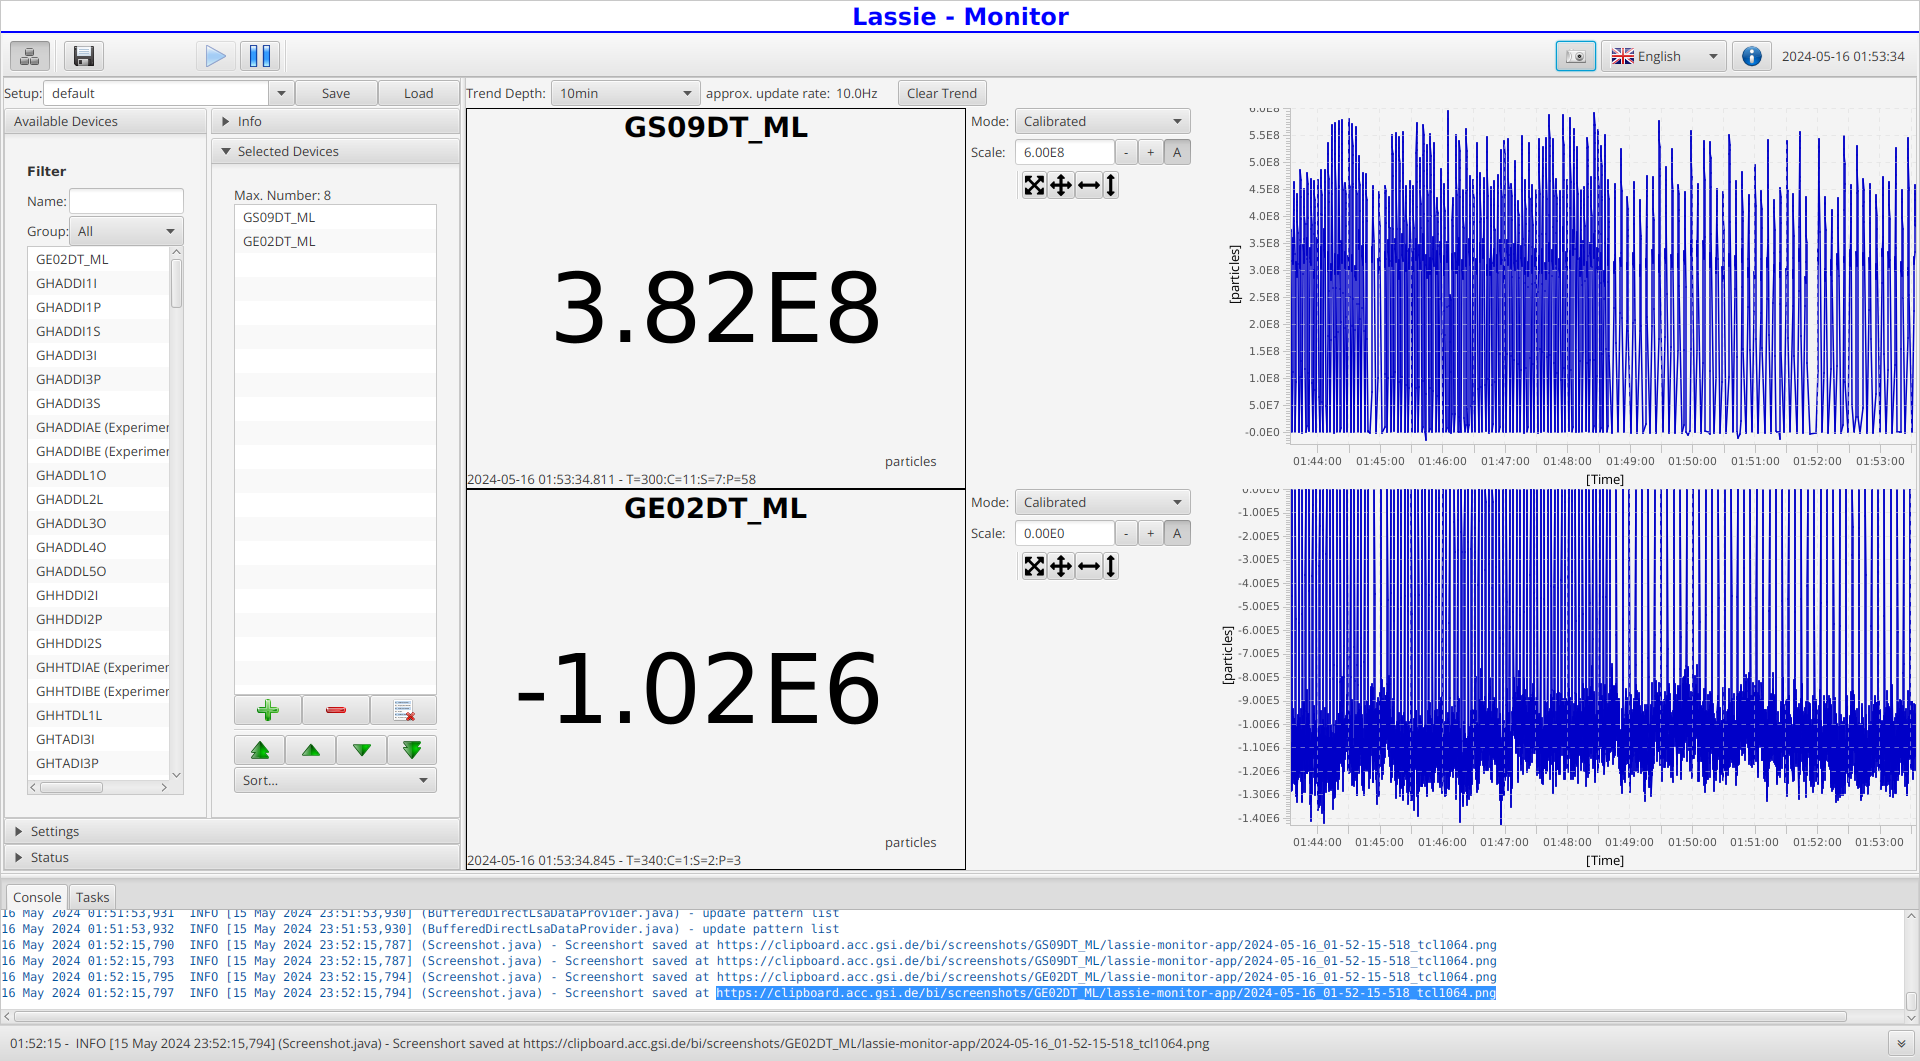The height and width of the screenshot is (1061, 1920).
Task: Add device with the green plus icon
Action: [x=268, y=710]
